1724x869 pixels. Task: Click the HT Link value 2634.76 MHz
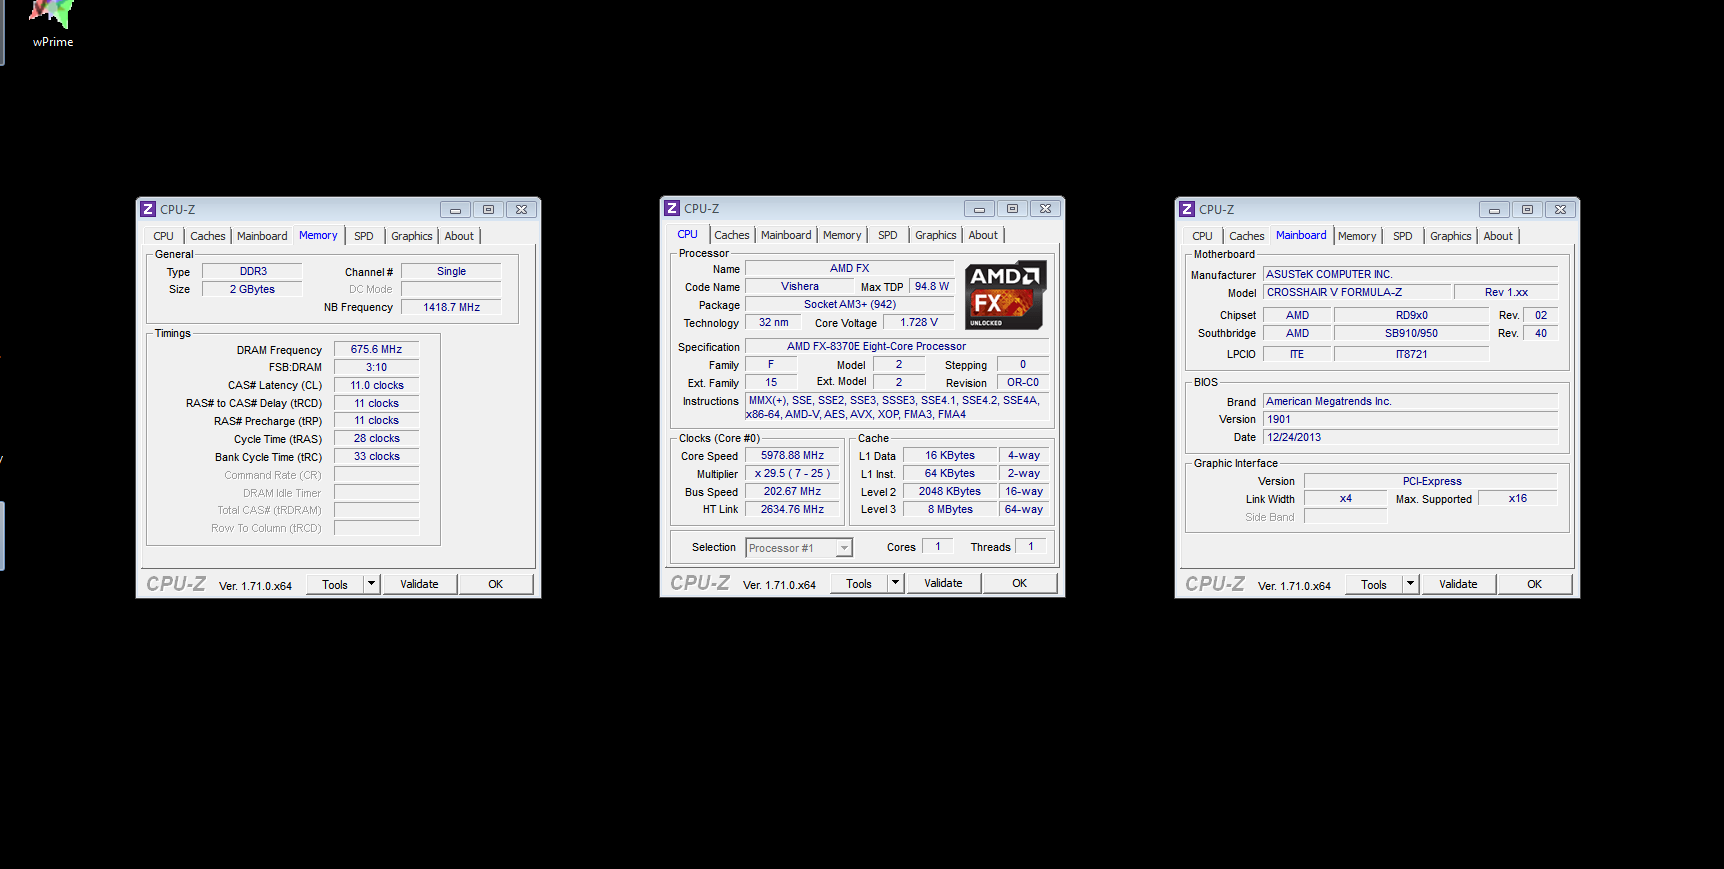coord(792,509)
